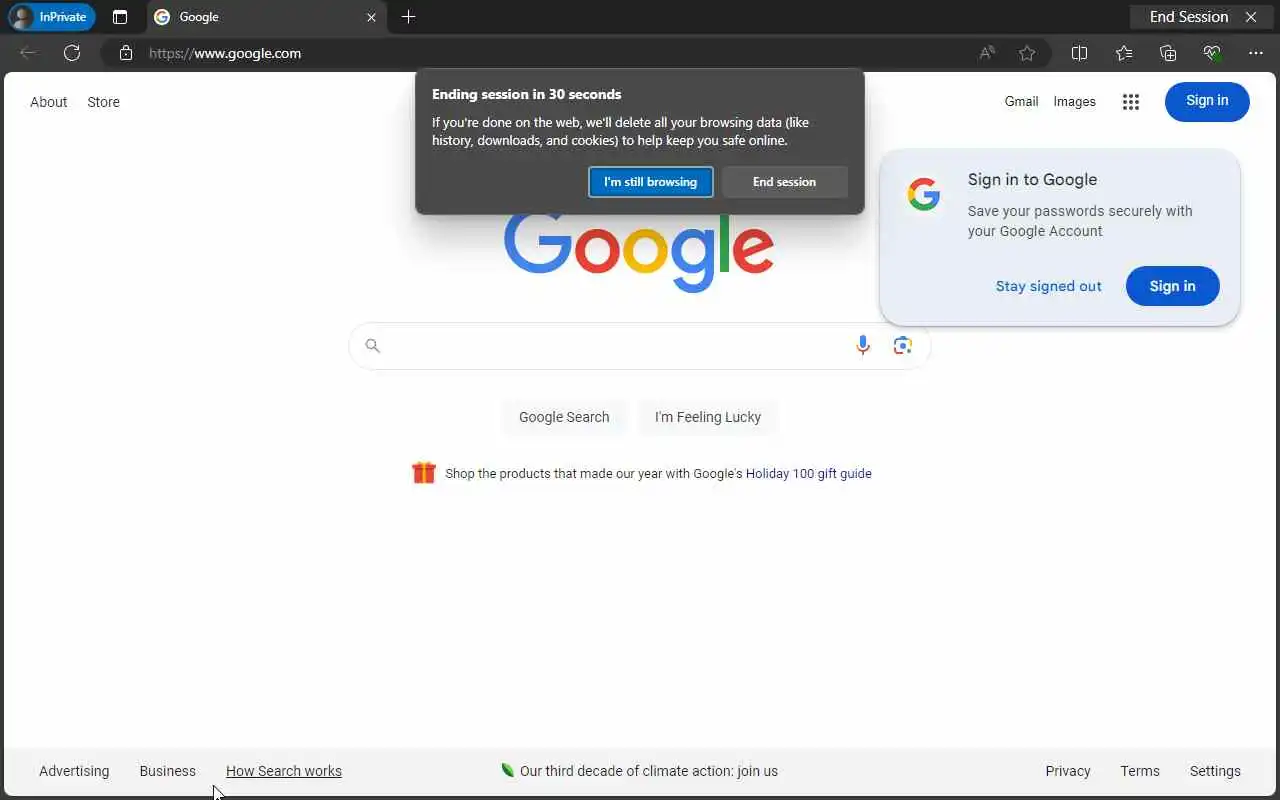Click the gift box icon

point(424,472)
